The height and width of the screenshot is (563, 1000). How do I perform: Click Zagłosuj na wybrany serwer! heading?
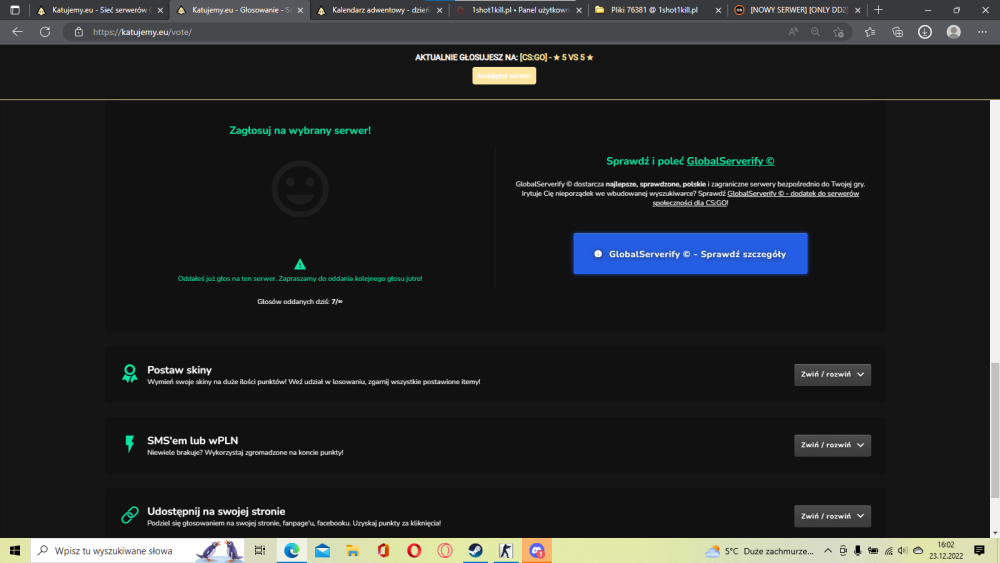pos(300,130)
